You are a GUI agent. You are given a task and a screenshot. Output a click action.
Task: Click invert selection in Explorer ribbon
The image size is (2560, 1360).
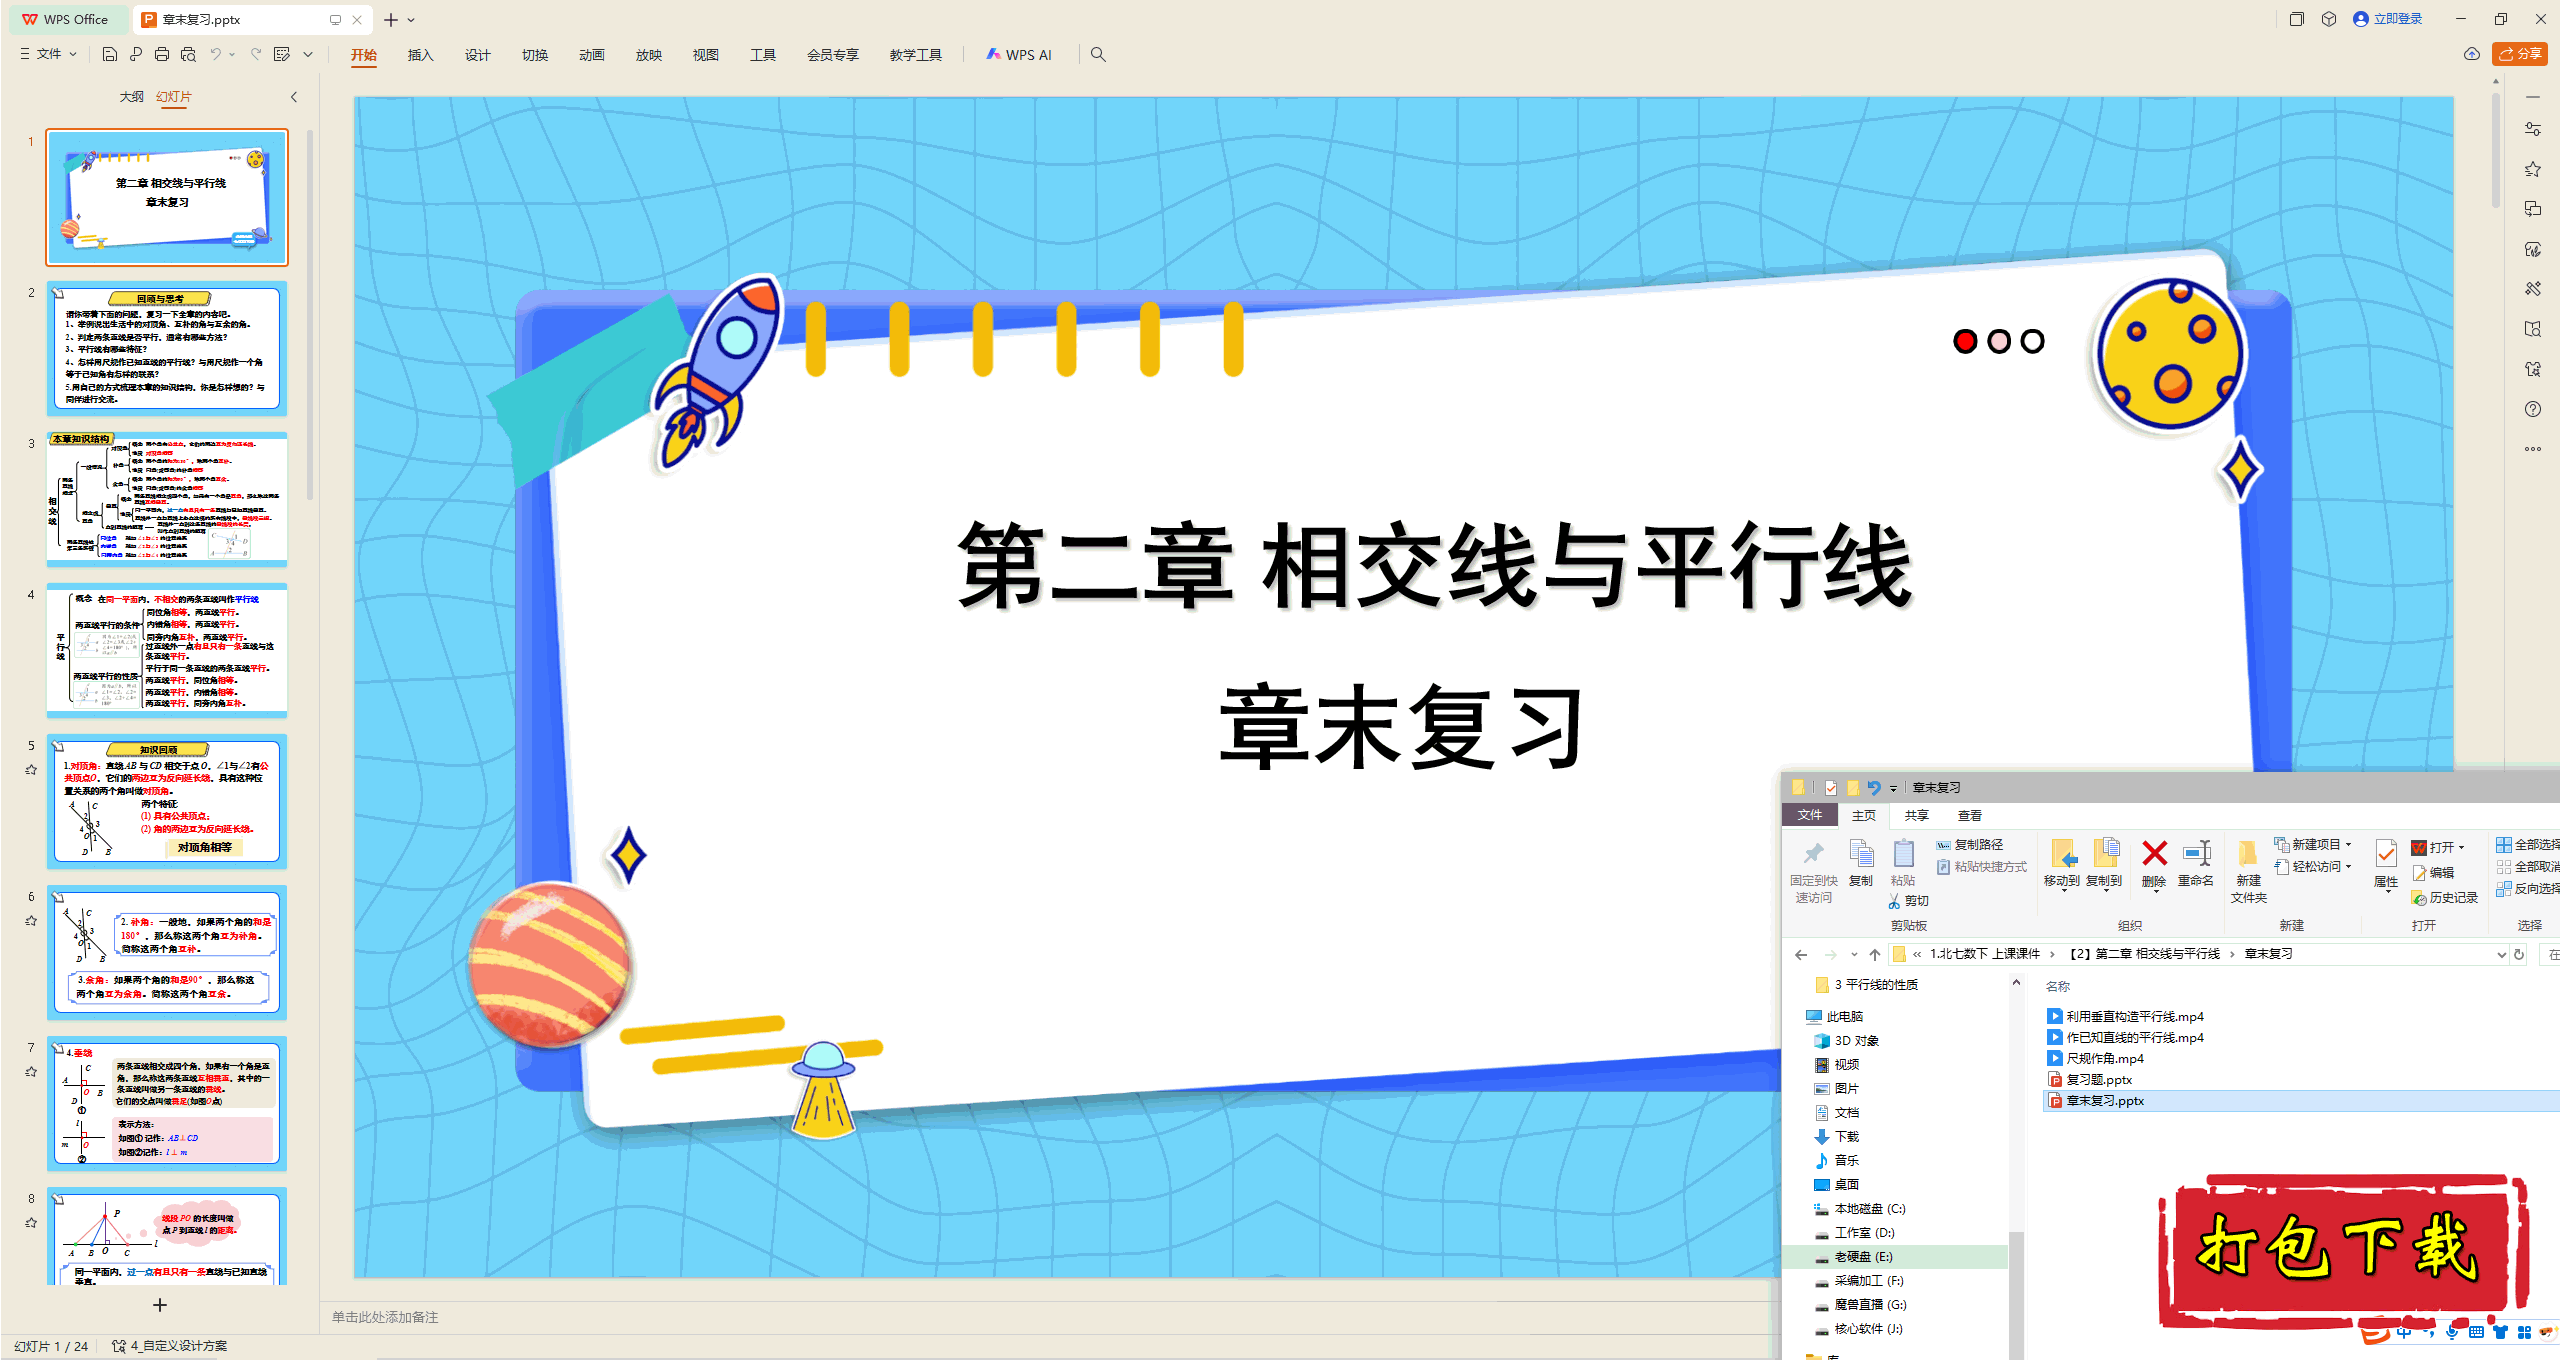point(2527,889)
